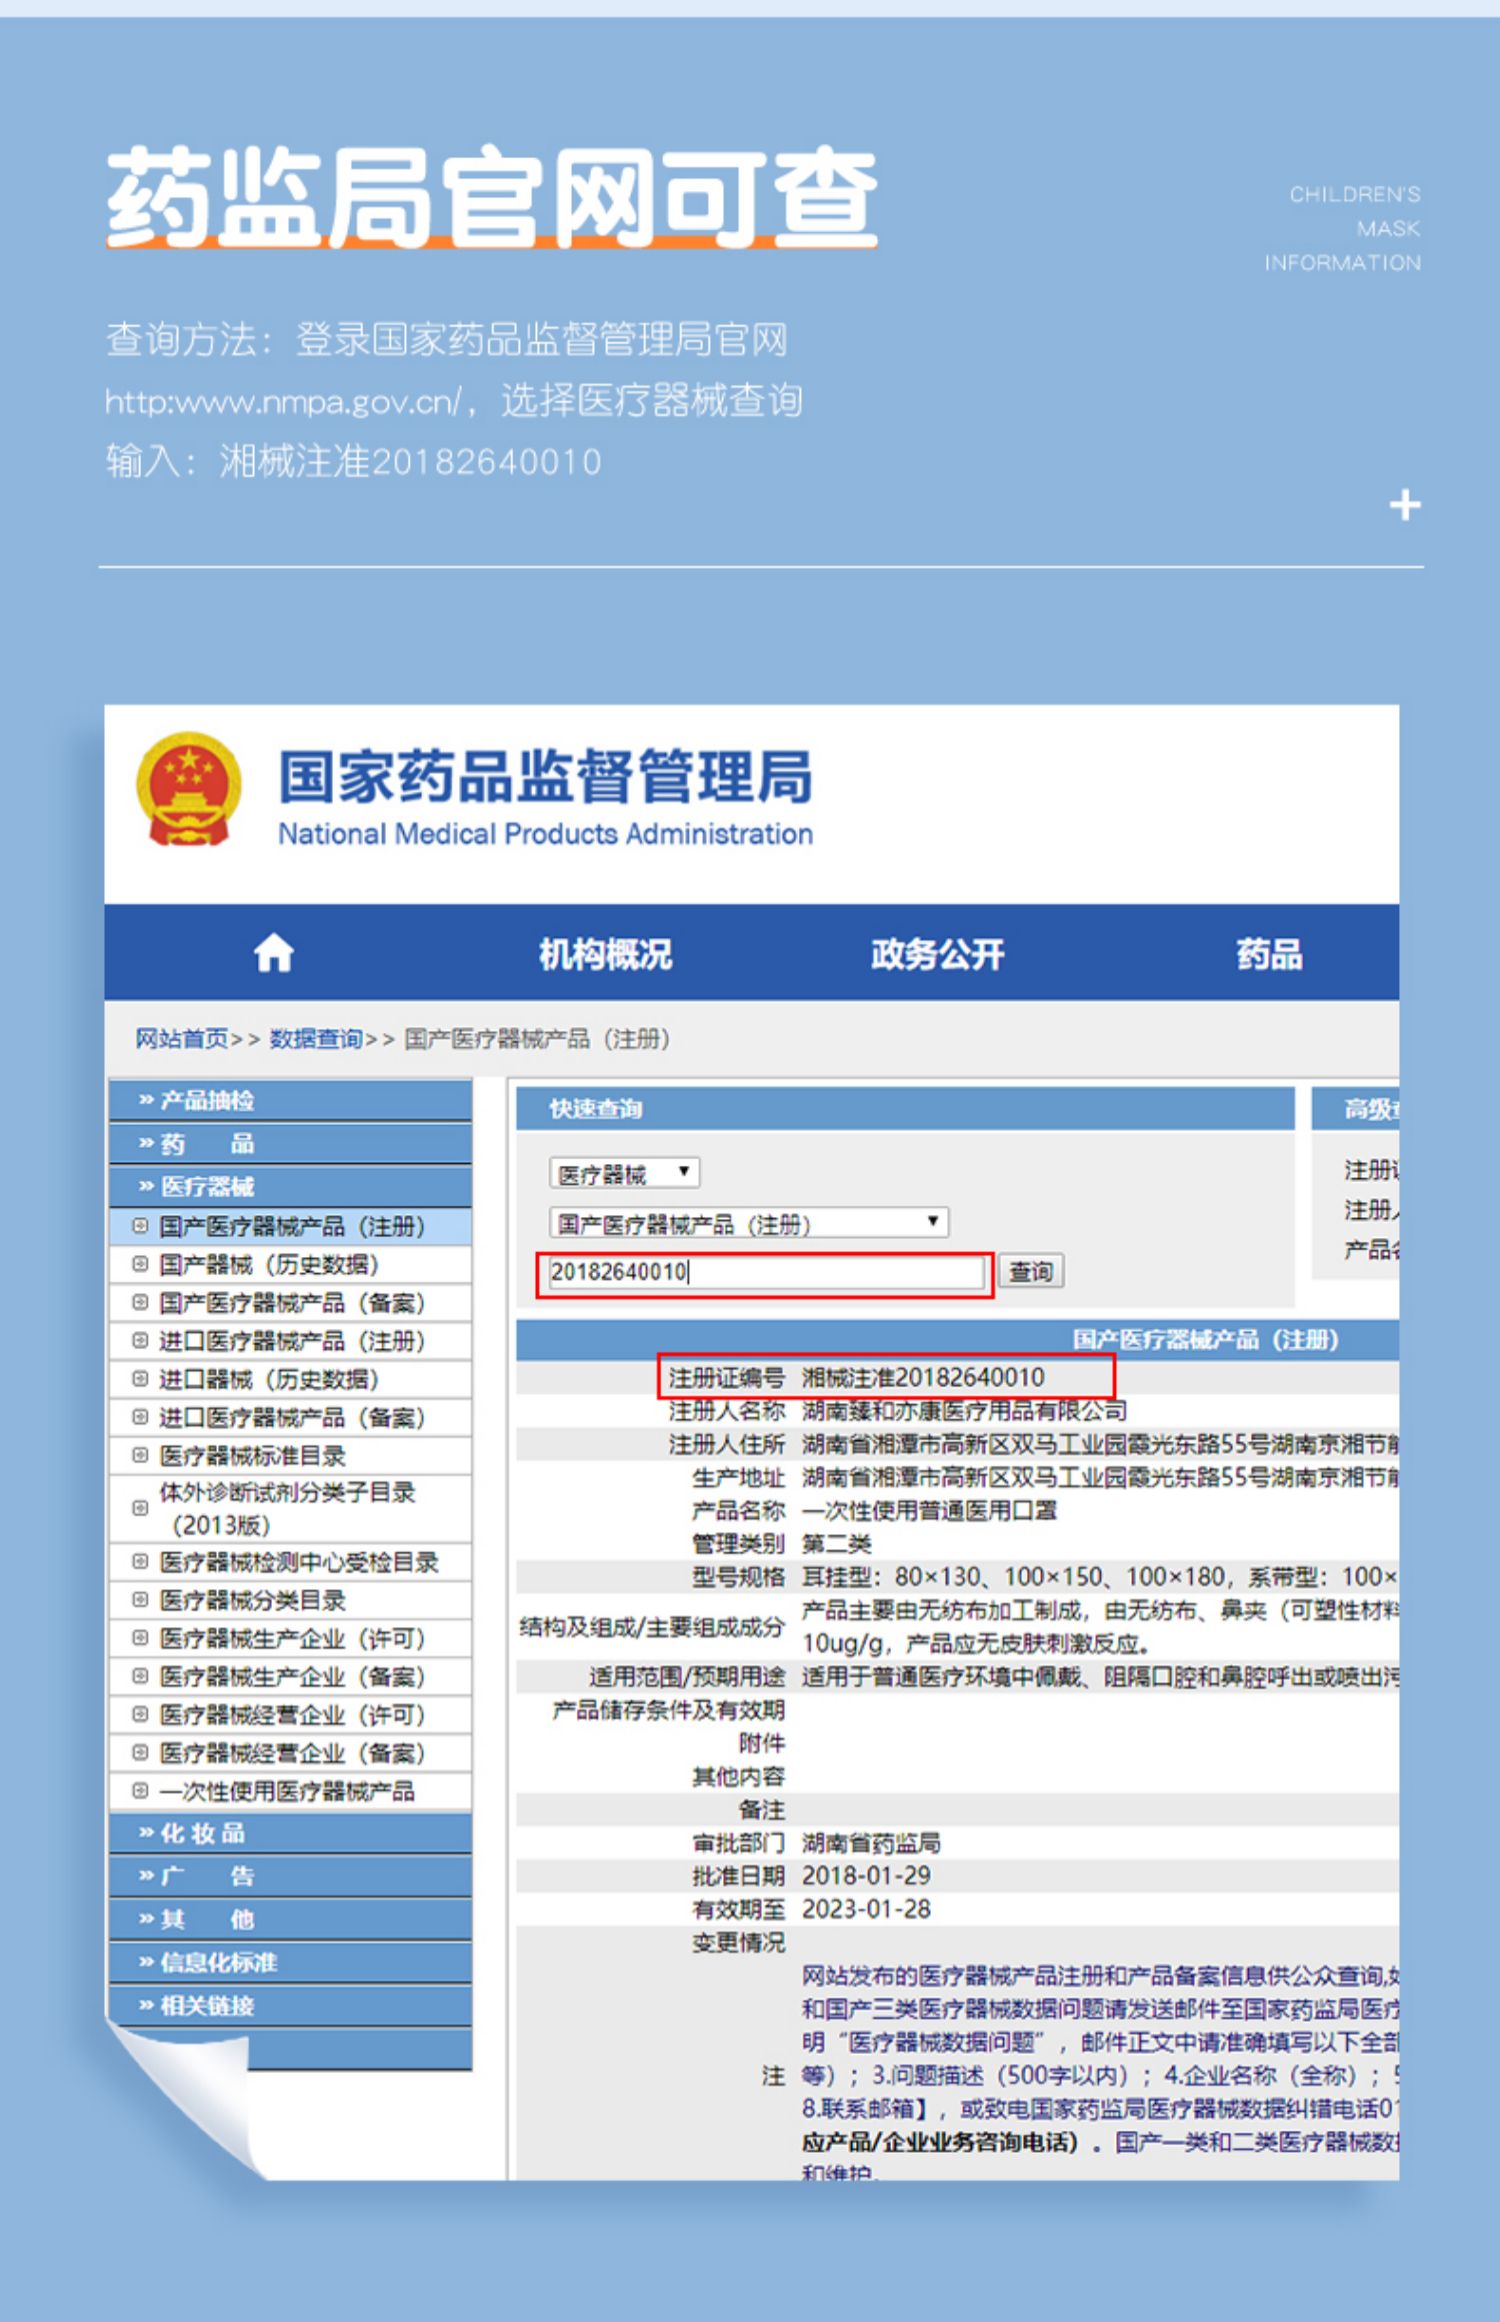
Task: Go to 网站首页 breadcrumb link
Action: point(182,1039)
